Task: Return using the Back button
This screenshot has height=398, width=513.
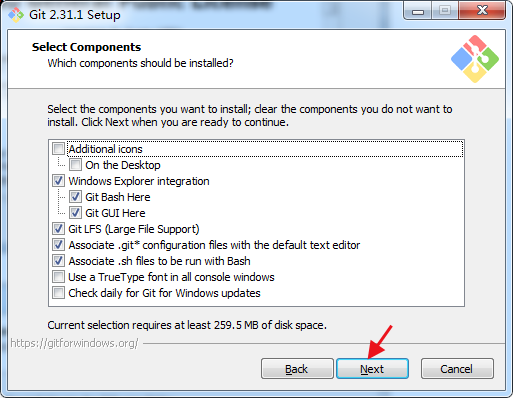Action: [x=297, y=369]
